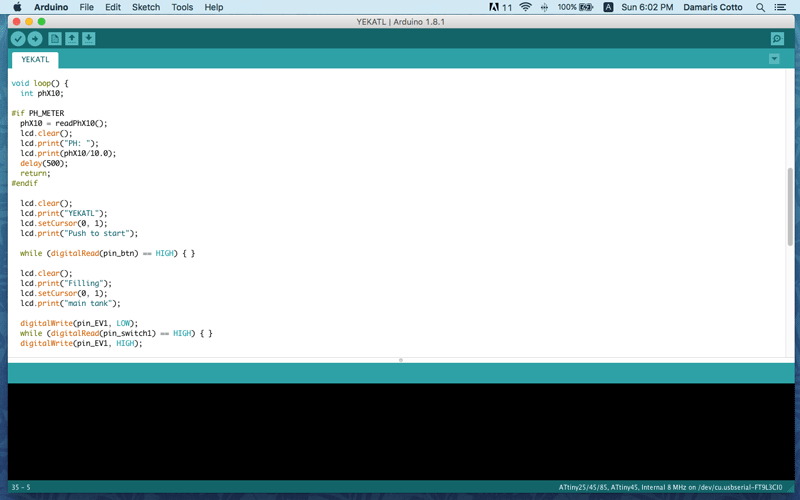Save the sketch with Save icon
Screen dimensions: 800x500
(x=88, y=39)
